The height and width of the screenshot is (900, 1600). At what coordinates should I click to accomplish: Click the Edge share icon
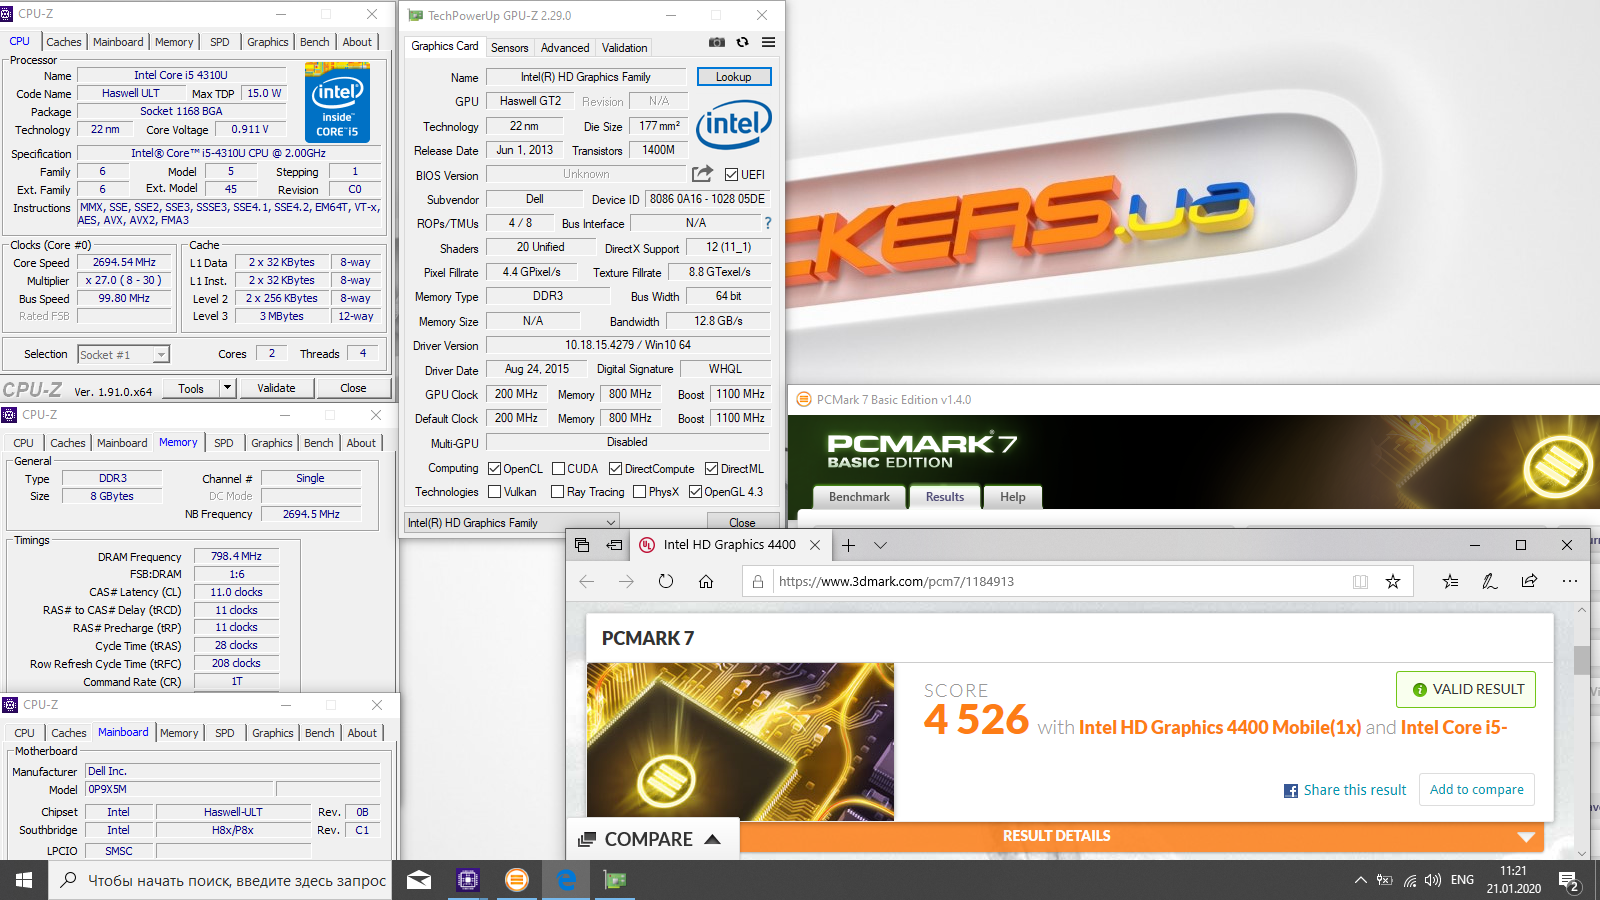(1529, 581)
